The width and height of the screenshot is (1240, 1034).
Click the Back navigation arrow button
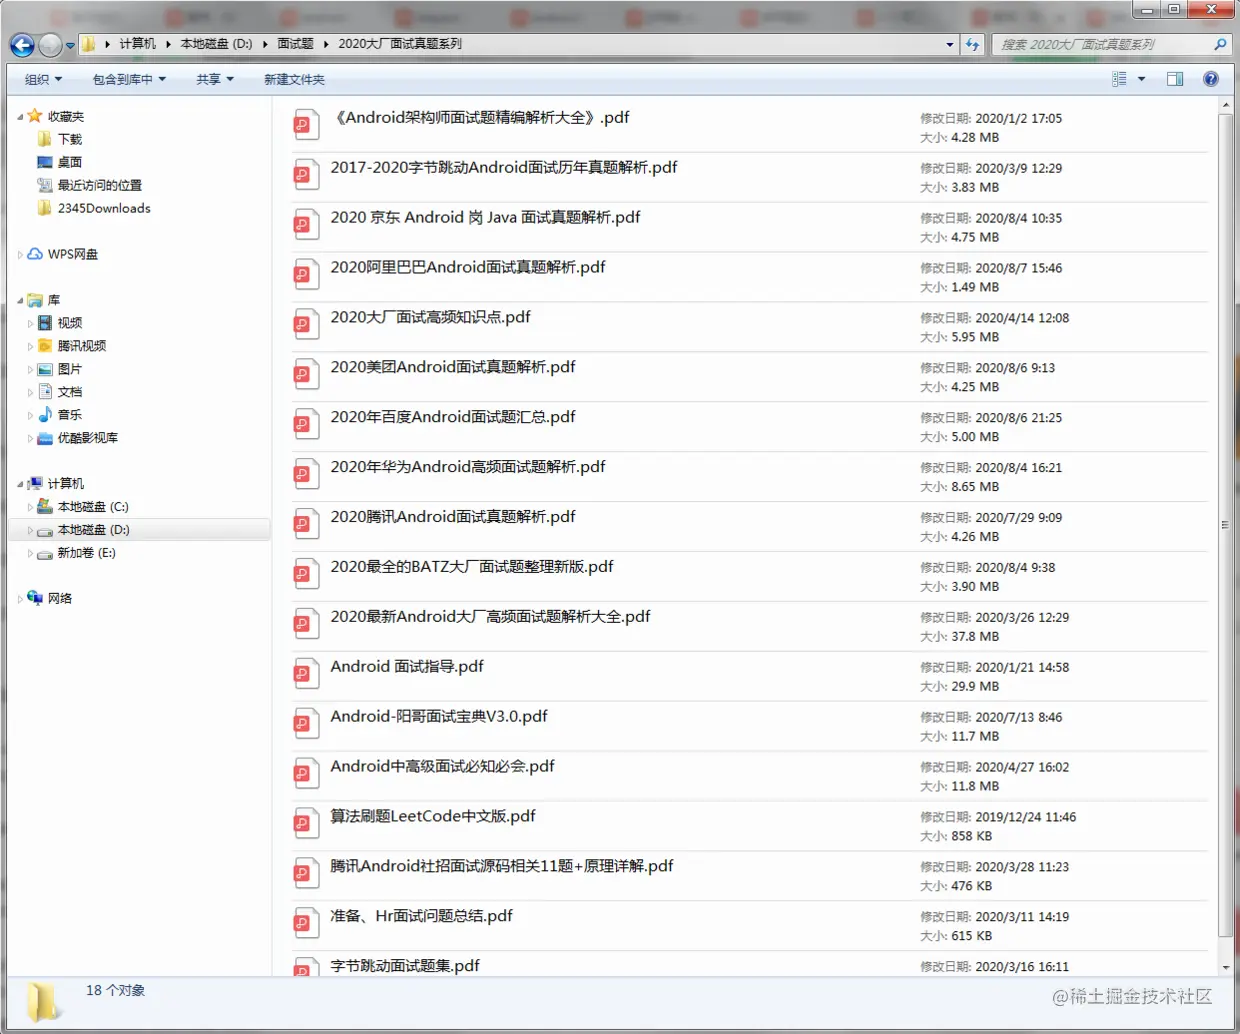click(x=22, y=45)
